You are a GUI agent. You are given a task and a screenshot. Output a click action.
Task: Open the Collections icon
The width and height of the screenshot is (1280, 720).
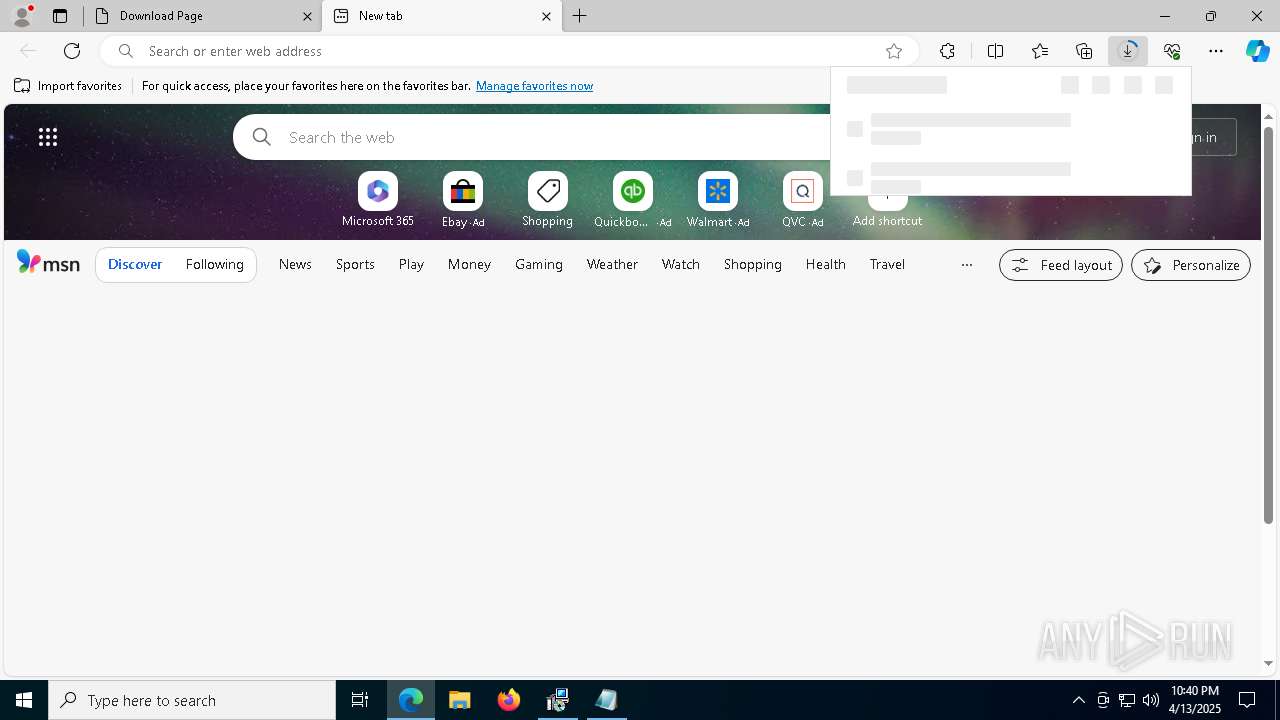tap(1084, 51)
